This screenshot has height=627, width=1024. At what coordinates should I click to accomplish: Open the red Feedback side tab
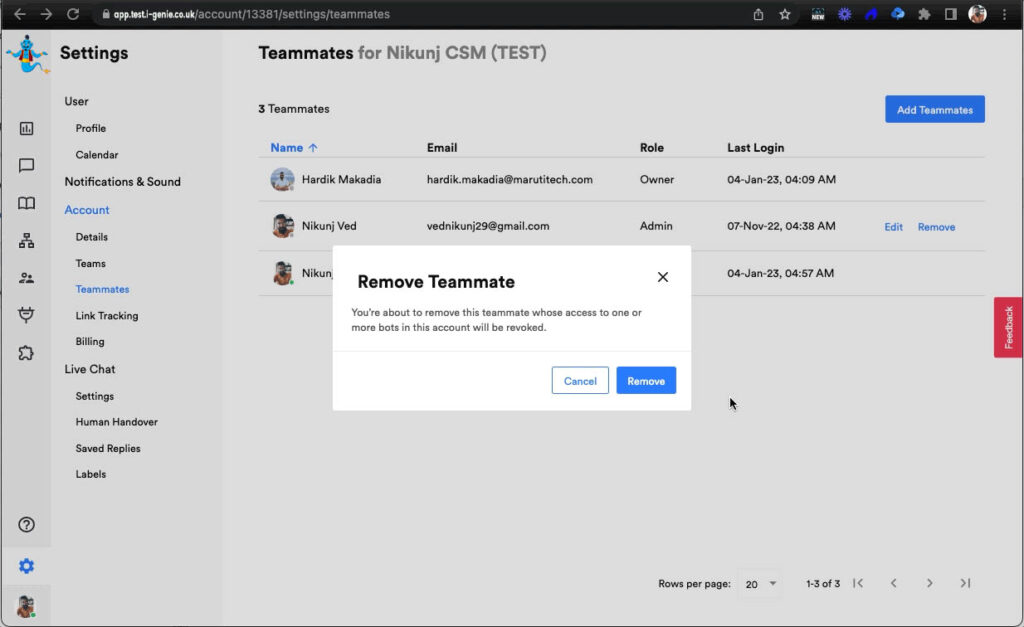(1008, 327)
